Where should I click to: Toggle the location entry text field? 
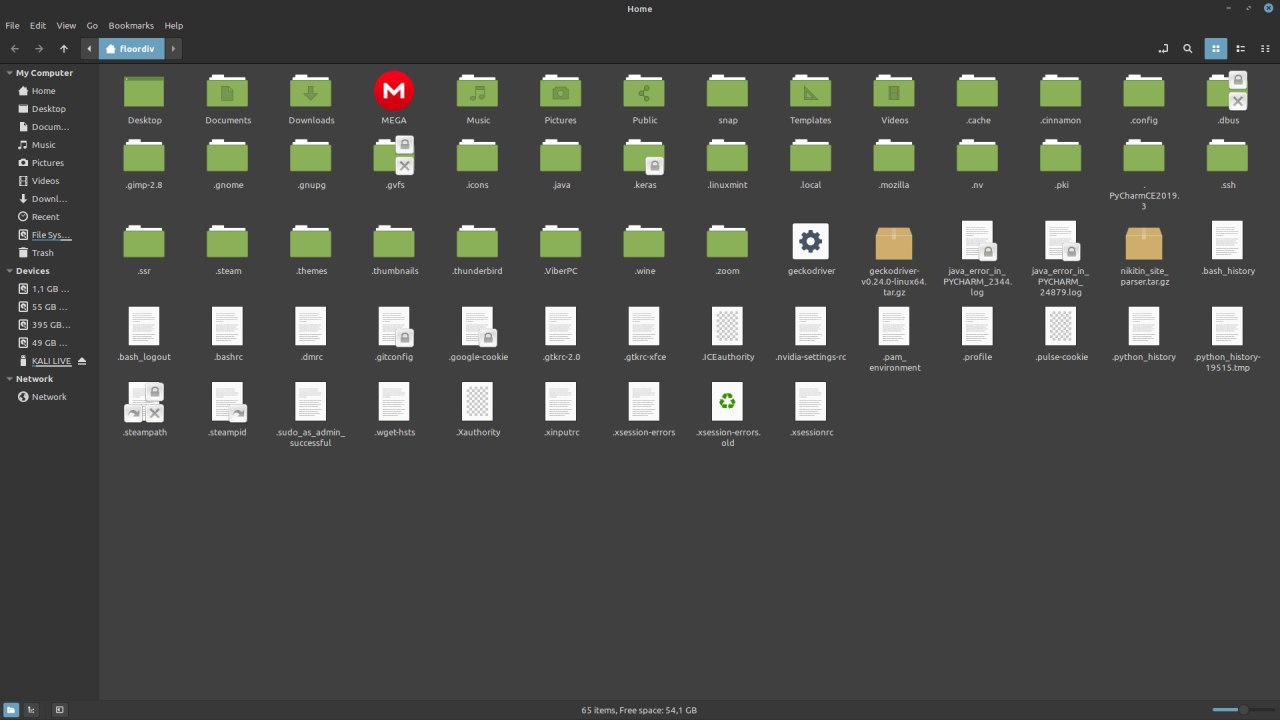click(1163, 48)
